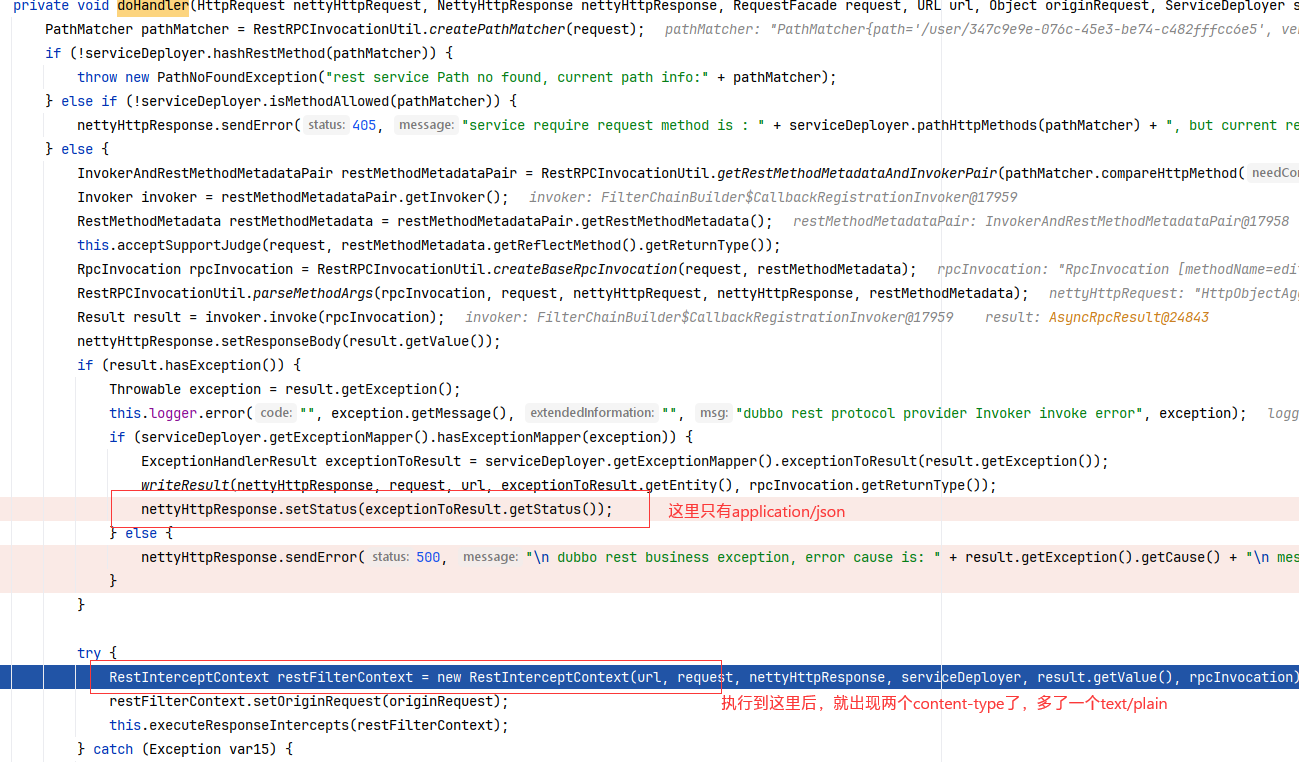
Task: Click the writeResult method call
Action: pyautogui.click(x=185, y=485)
